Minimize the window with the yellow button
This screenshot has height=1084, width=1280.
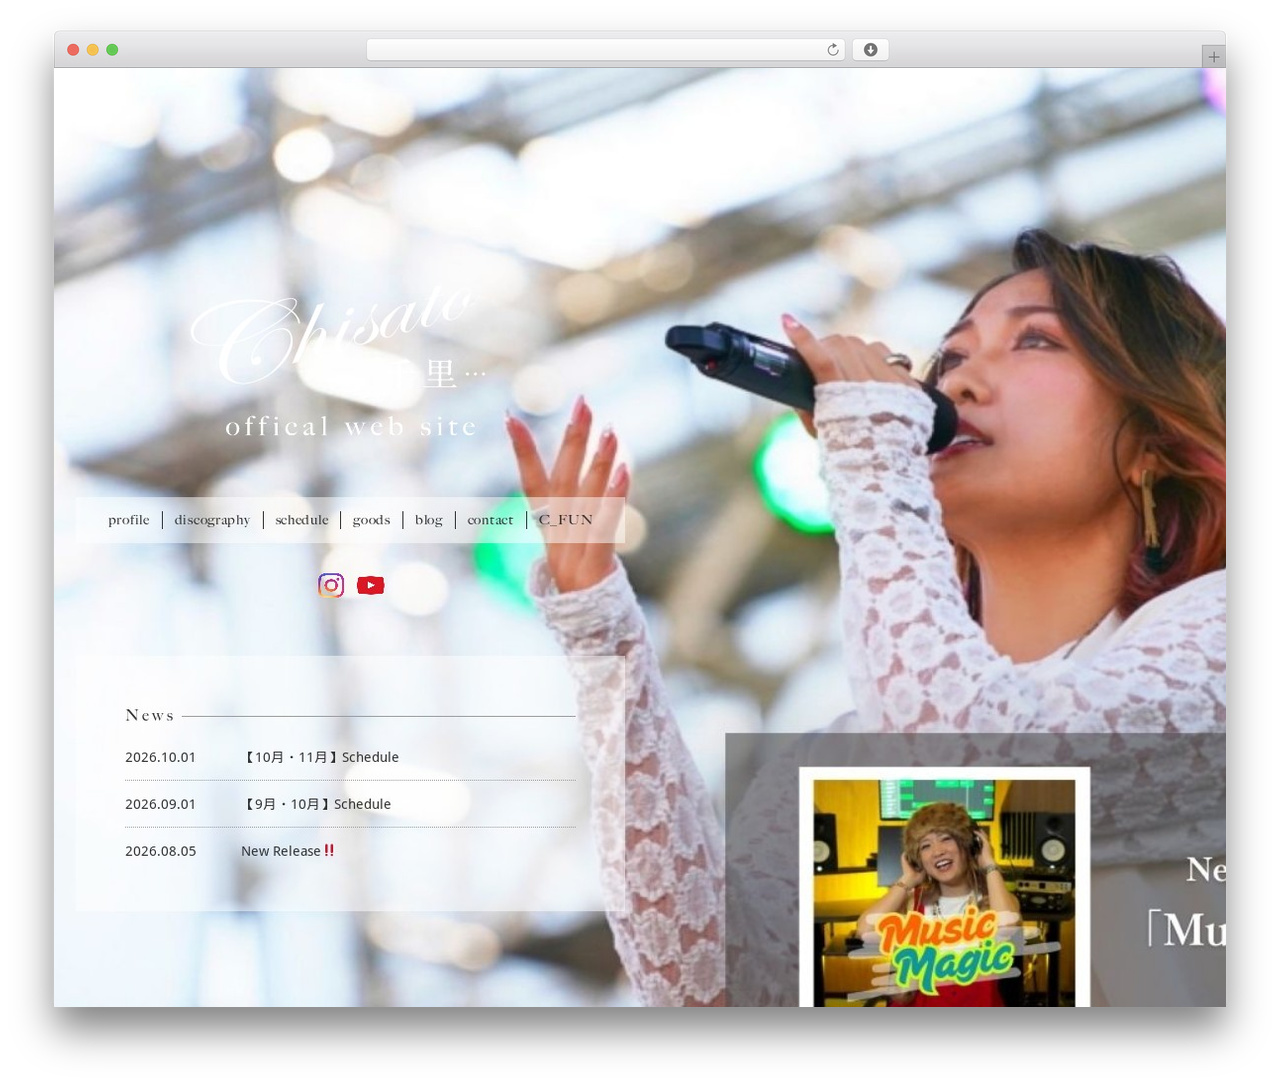click(x=92, y=50)
